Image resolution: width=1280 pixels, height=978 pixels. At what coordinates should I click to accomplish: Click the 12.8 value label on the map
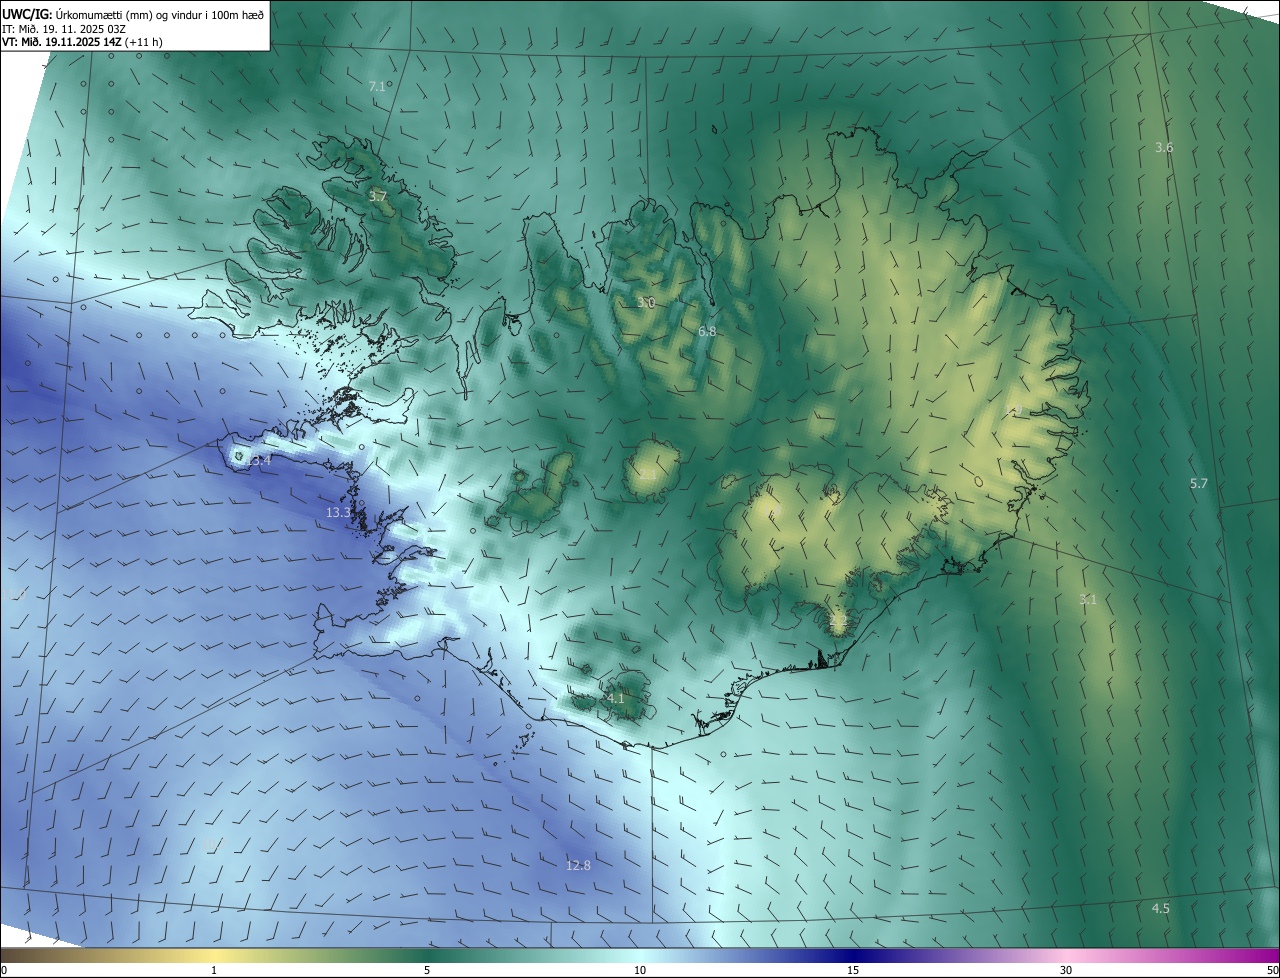(x=578, y=866)
